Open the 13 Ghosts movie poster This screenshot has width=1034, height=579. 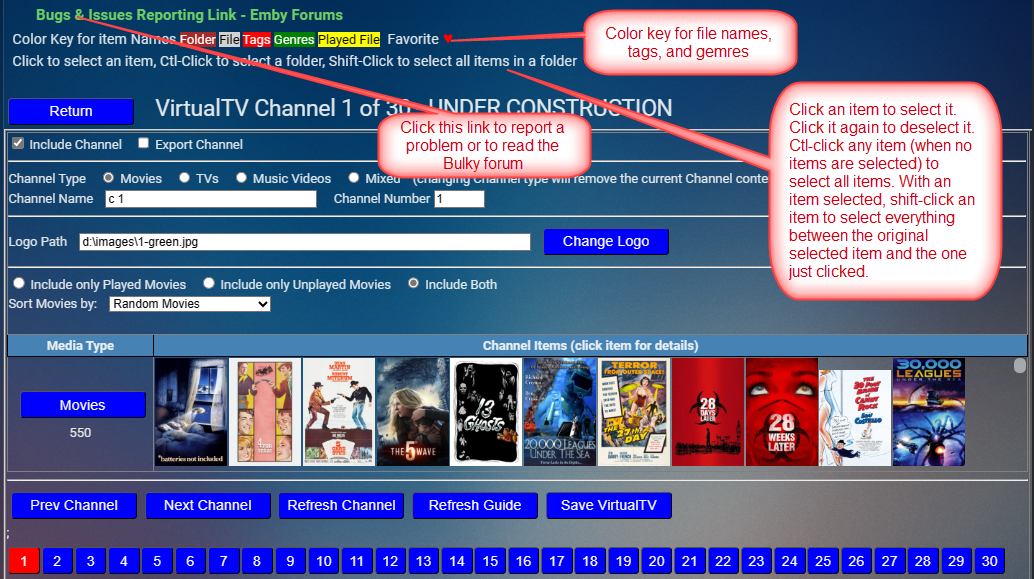(486, 412)
